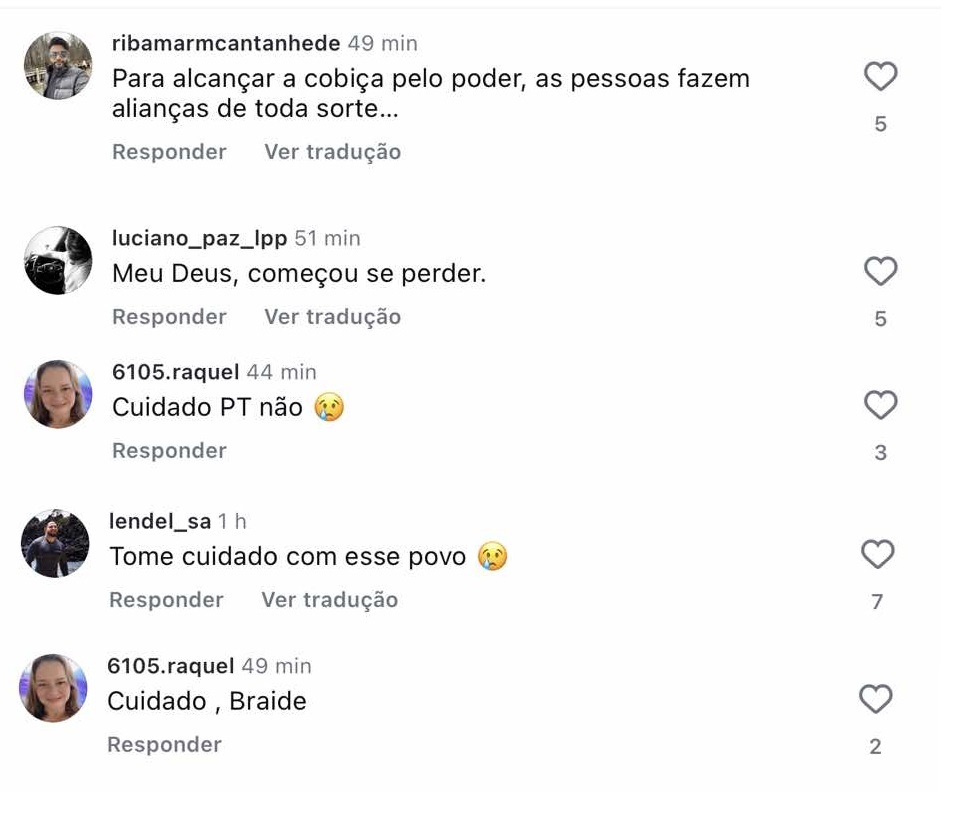Reply to "Cuidado , Braide" comment
Screen dimensions: 970x816
(x=164, y=745)
